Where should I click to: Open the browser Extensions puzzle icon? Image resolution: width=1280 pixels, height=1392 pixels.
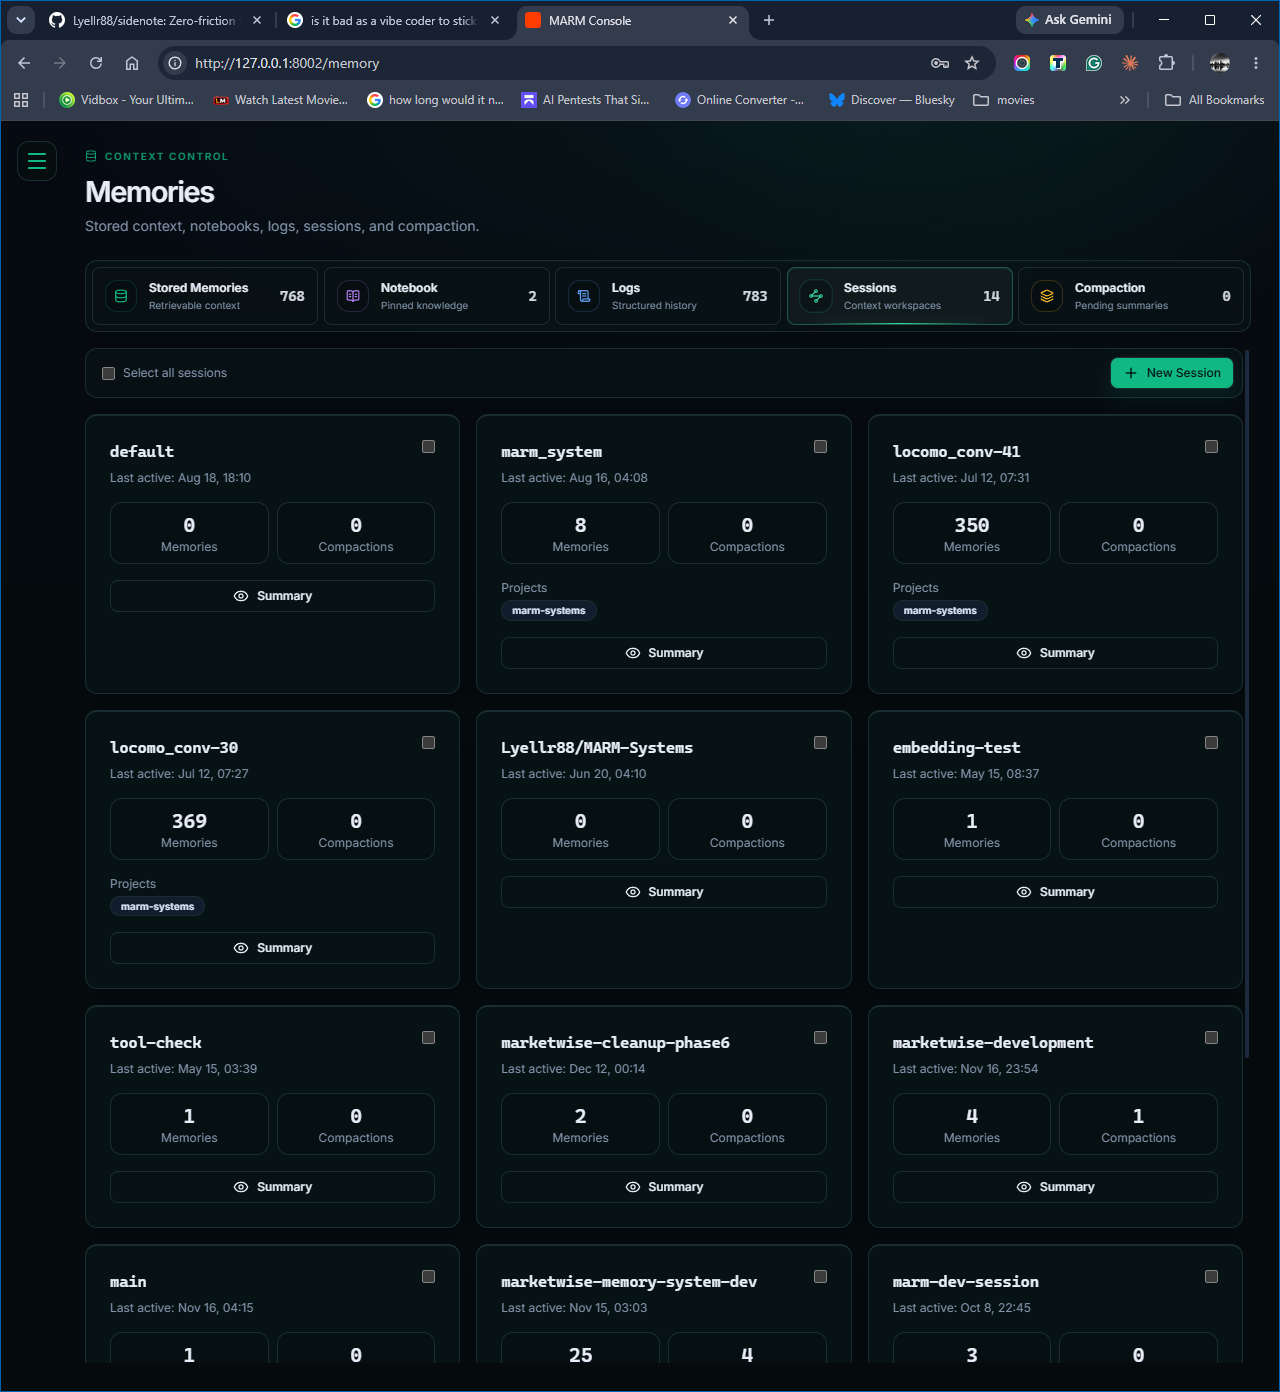click(x=1166, y=63)
